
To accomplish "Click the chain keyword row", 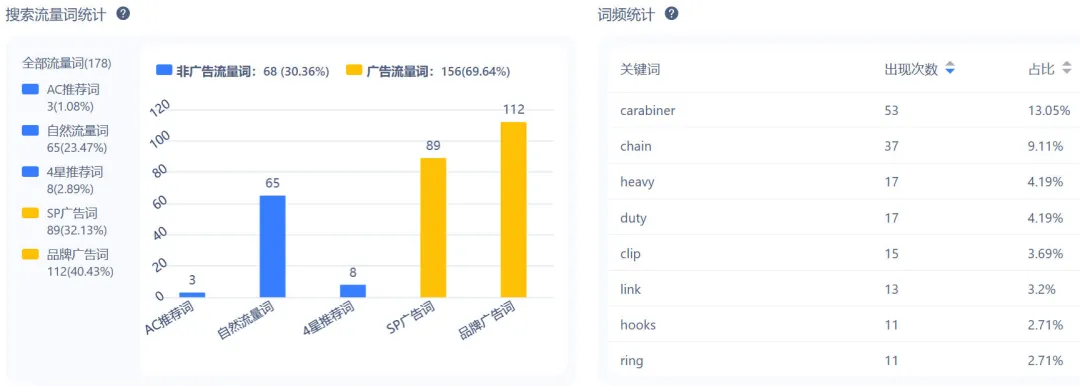I will (844, 146).
